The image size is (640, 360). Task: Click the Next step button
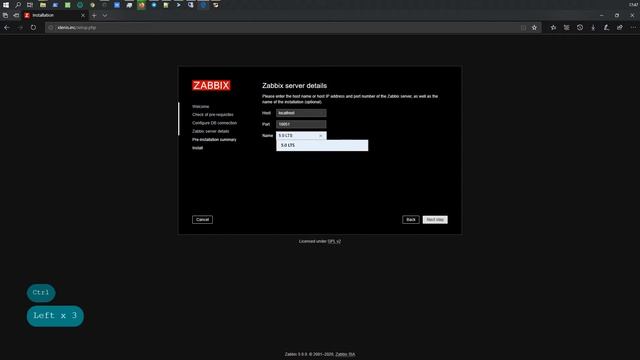pyautogui.click(x=435, y=220)
